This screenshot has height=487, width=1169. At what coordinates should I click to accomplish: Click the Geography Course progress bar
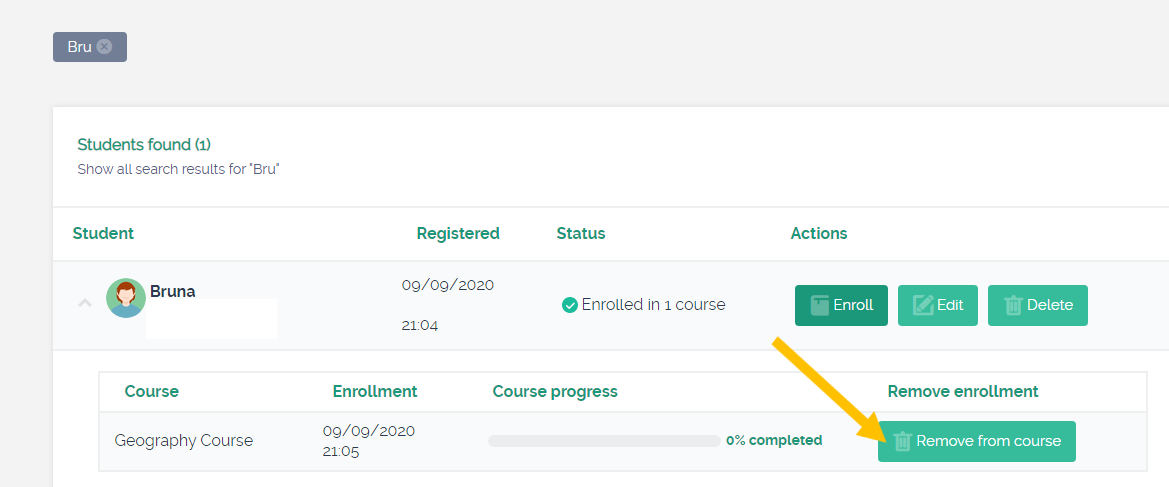tap(604, 441)
